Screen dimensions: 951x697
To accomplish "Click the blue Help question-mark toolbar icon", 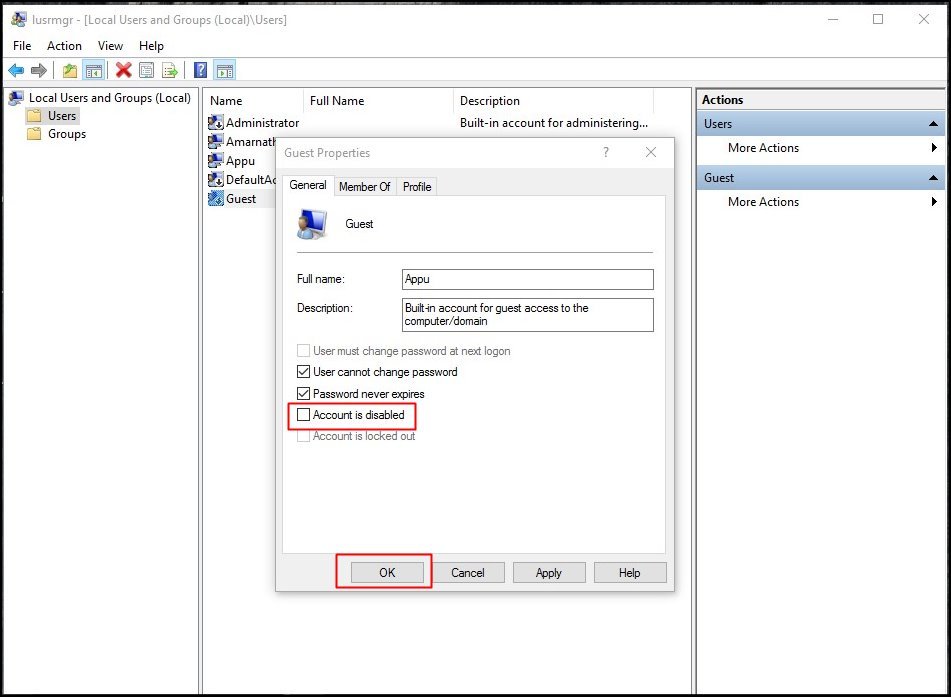I will 200,70.
